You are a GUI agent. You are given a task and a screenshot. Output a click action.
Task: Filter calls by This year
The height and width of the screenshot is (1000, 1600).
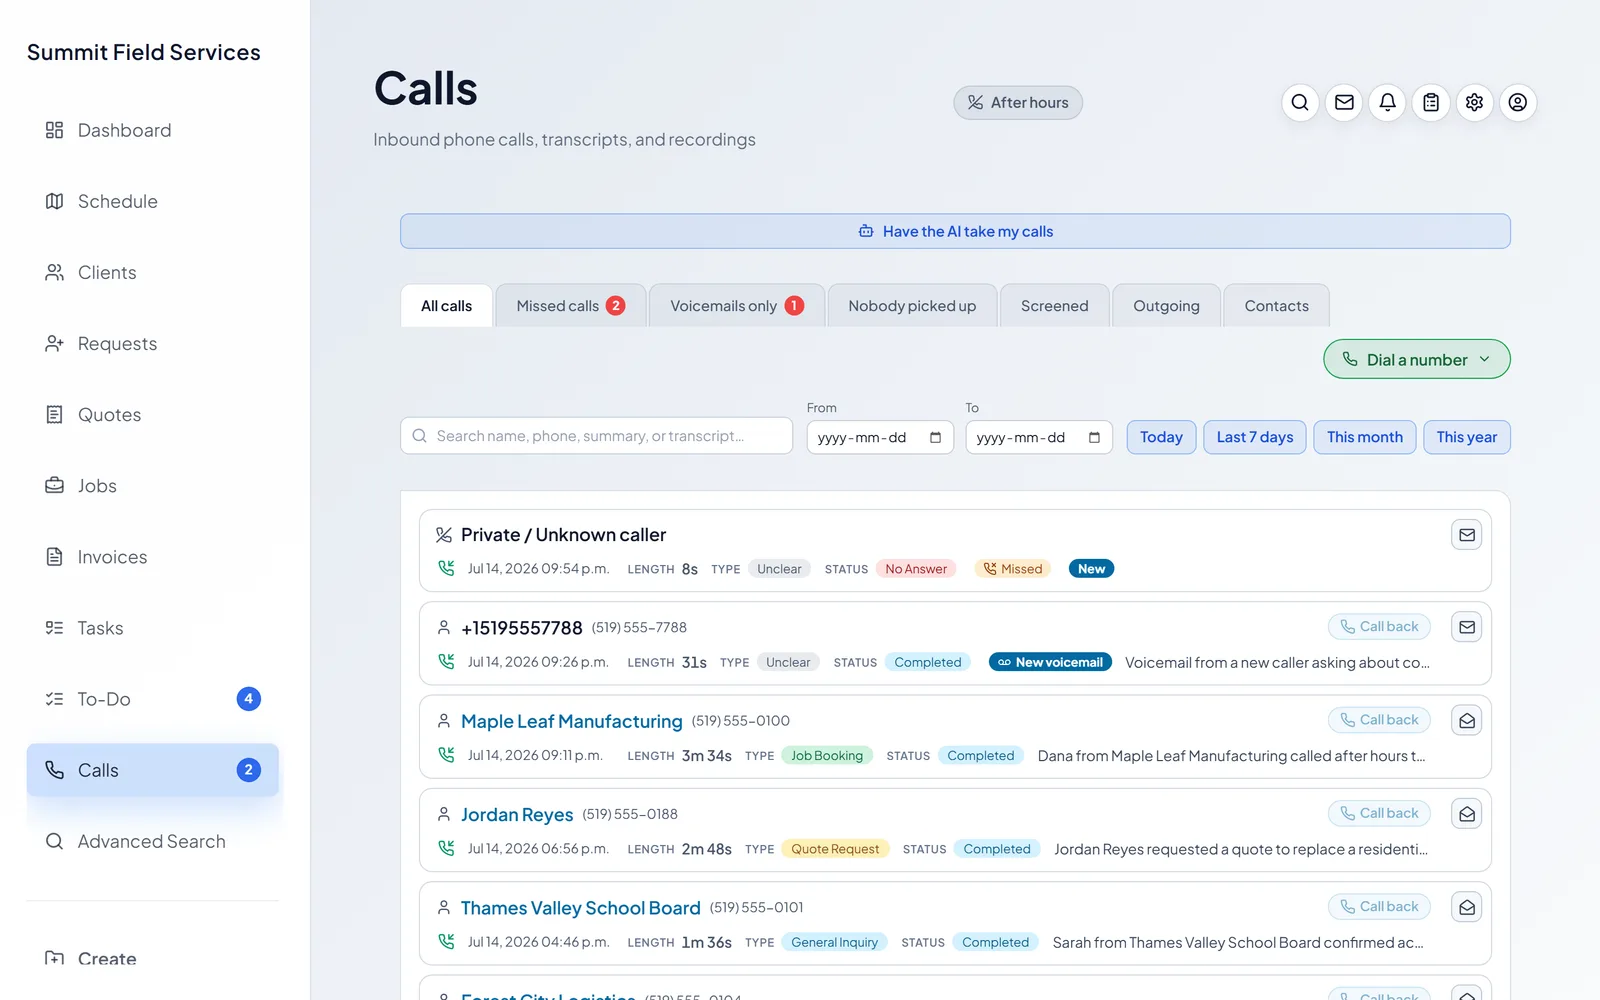[x=1467, y=437]
